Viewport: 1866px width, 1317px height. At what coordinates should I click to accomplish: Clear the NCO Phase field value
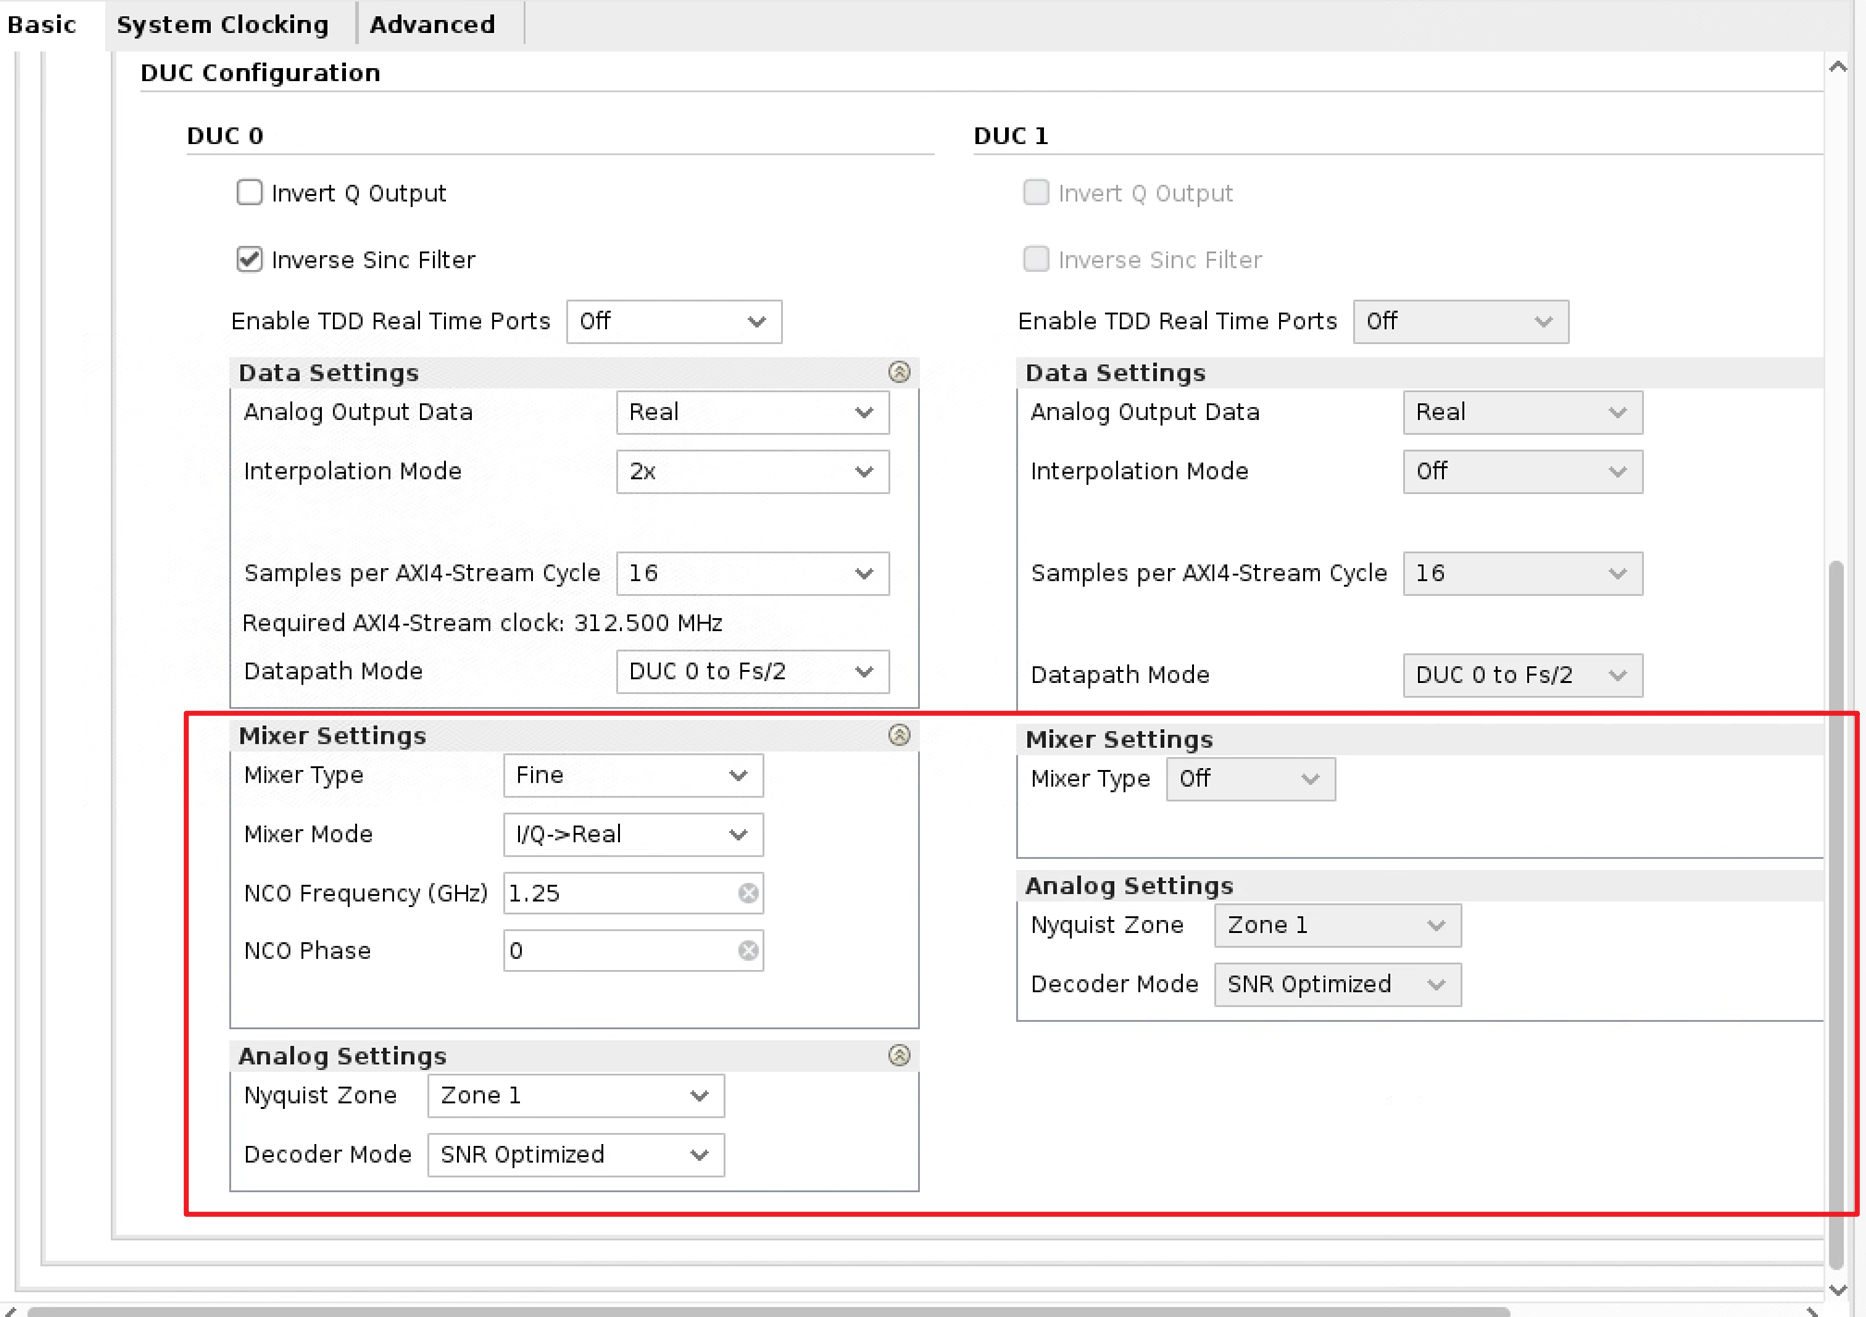(x=748, y=951)
